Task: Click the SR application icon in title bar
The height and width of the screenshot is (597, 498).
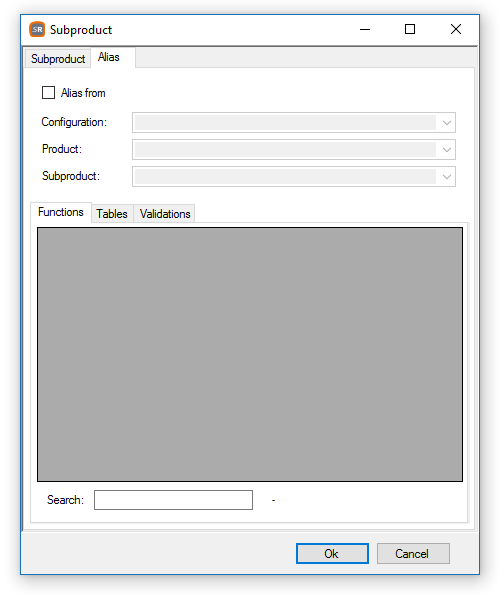Action: coord(37,29)
